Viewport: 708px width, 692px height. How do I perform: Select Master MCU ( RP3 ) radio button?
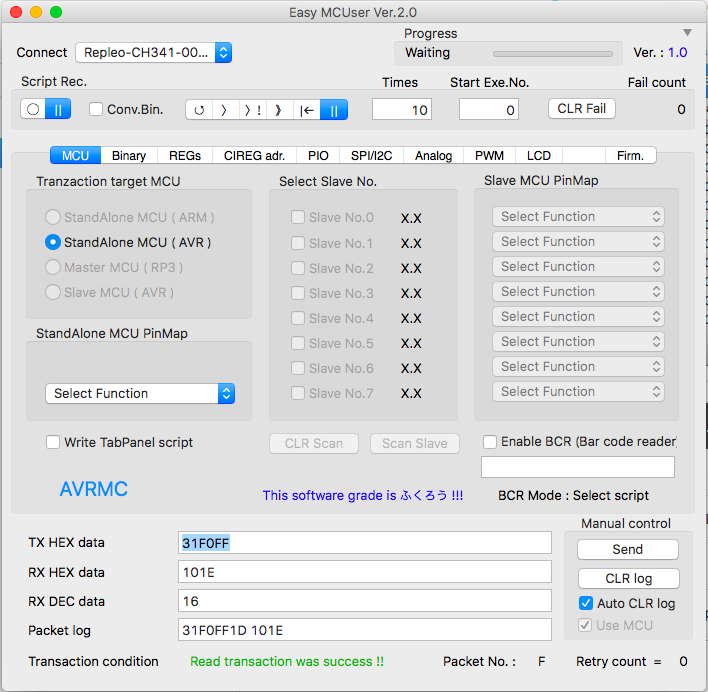point(53,267)
